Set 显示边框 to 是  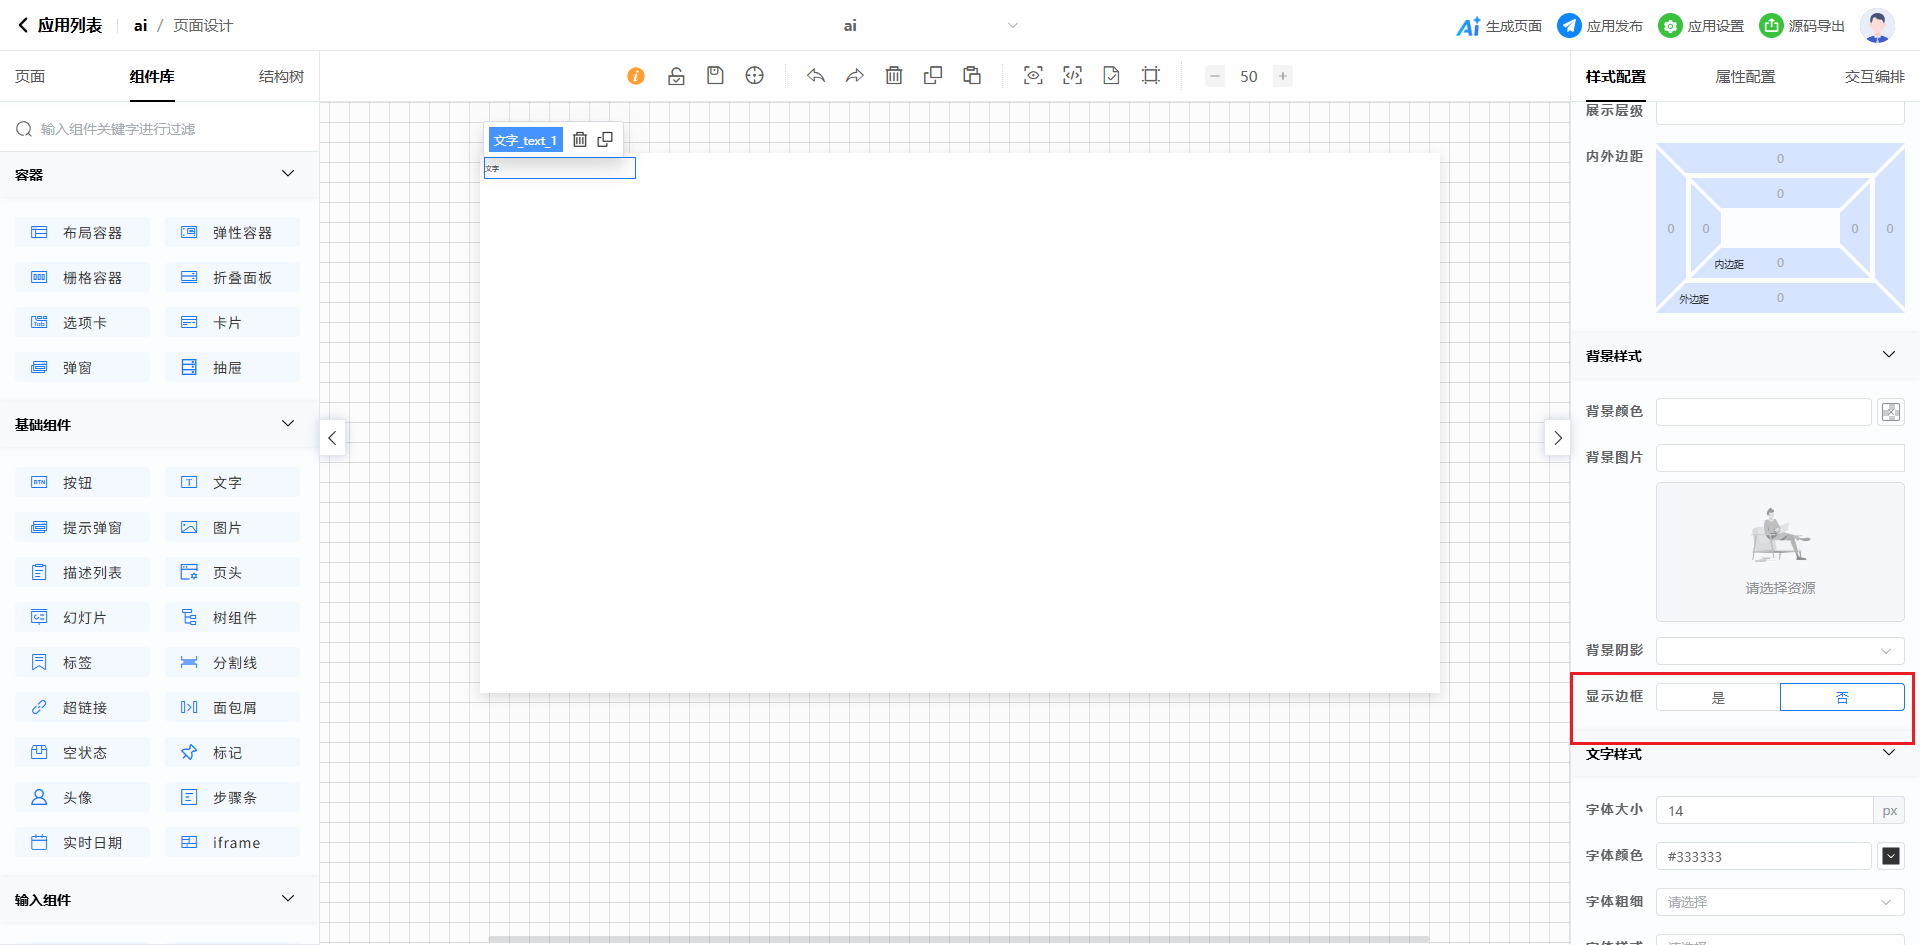tap(1718, 698)
